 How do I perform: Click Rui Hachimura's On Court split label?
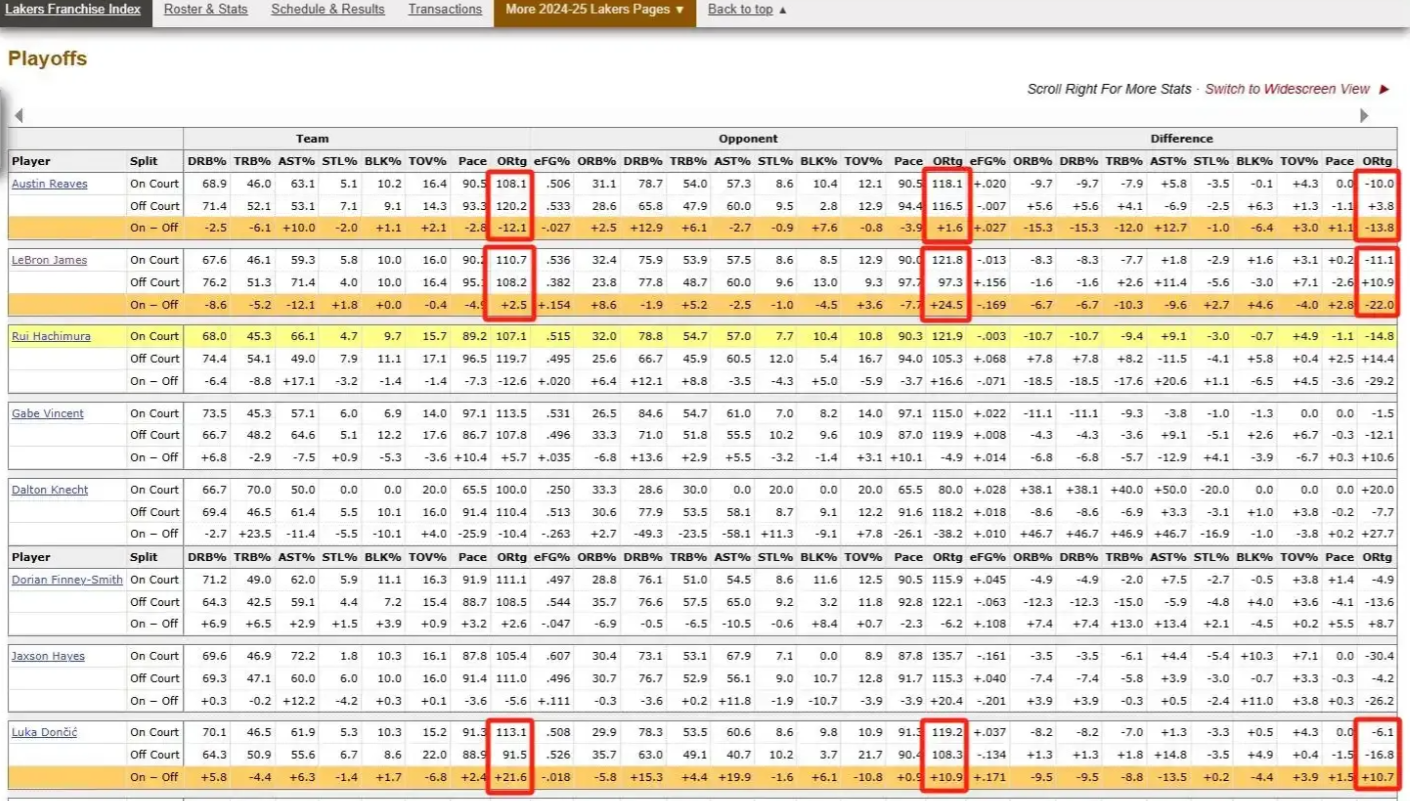[x=154, y=336]
